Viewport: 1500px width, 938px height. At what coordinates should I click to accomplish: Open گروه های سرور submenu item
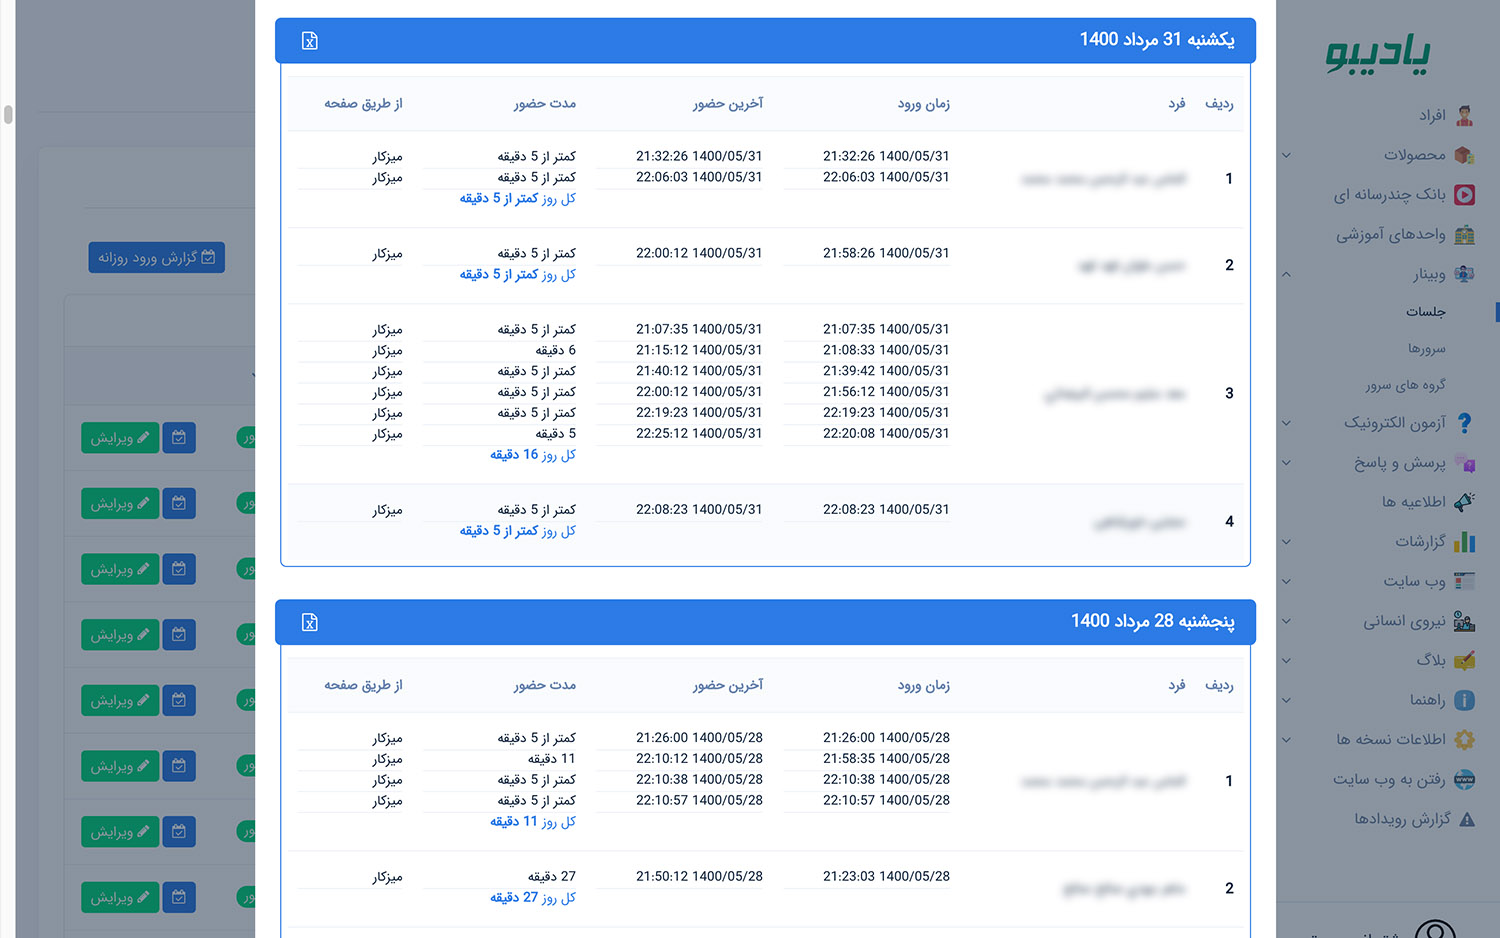(x=1405, y=385)
